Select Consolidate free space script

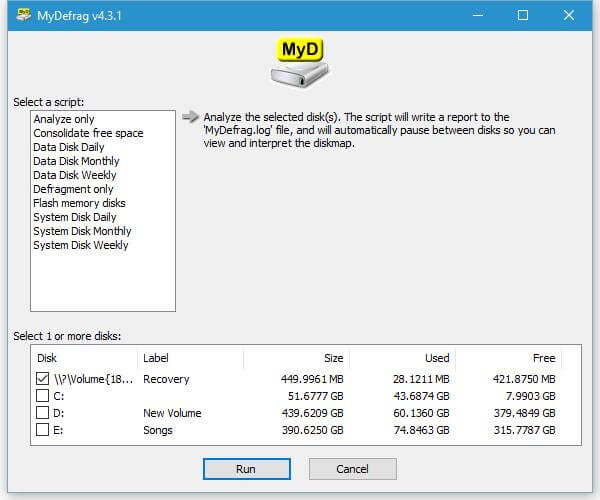[88, 133]
